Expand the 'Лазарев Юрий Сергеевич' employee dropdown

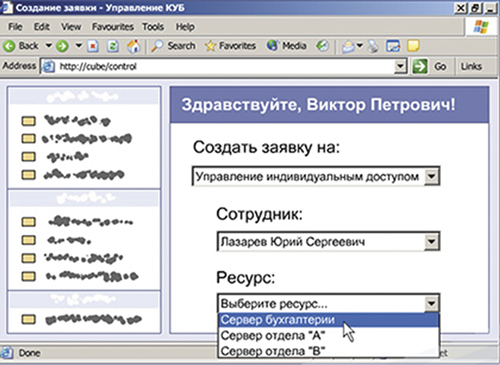coord(432,241)
